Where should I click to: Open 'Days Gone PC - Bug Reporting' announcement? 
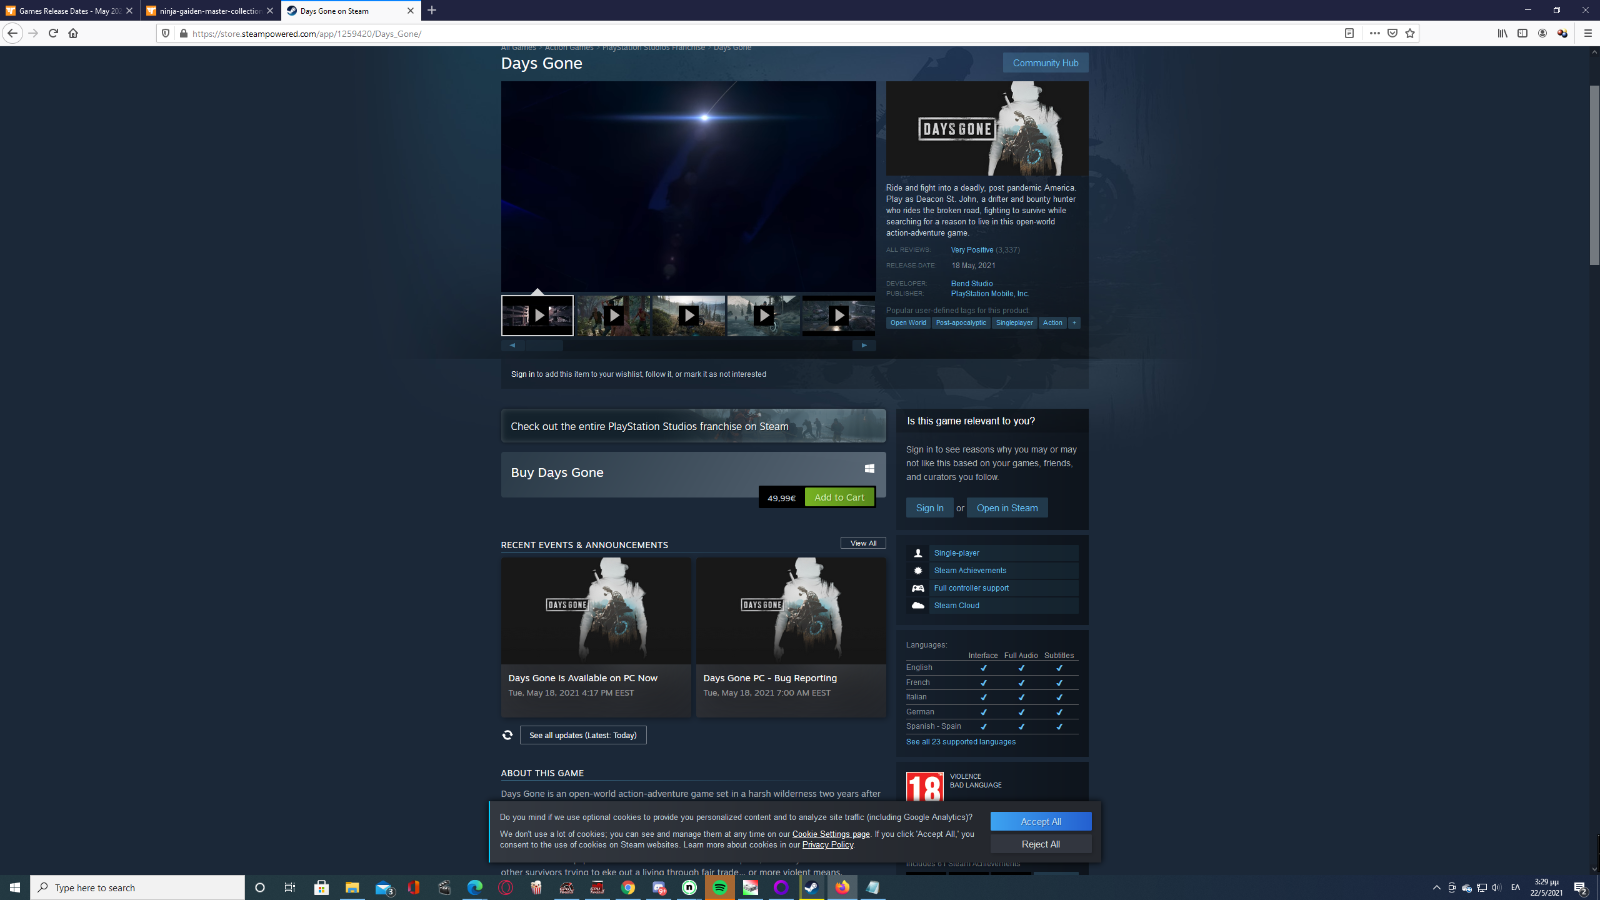(791, 637)
